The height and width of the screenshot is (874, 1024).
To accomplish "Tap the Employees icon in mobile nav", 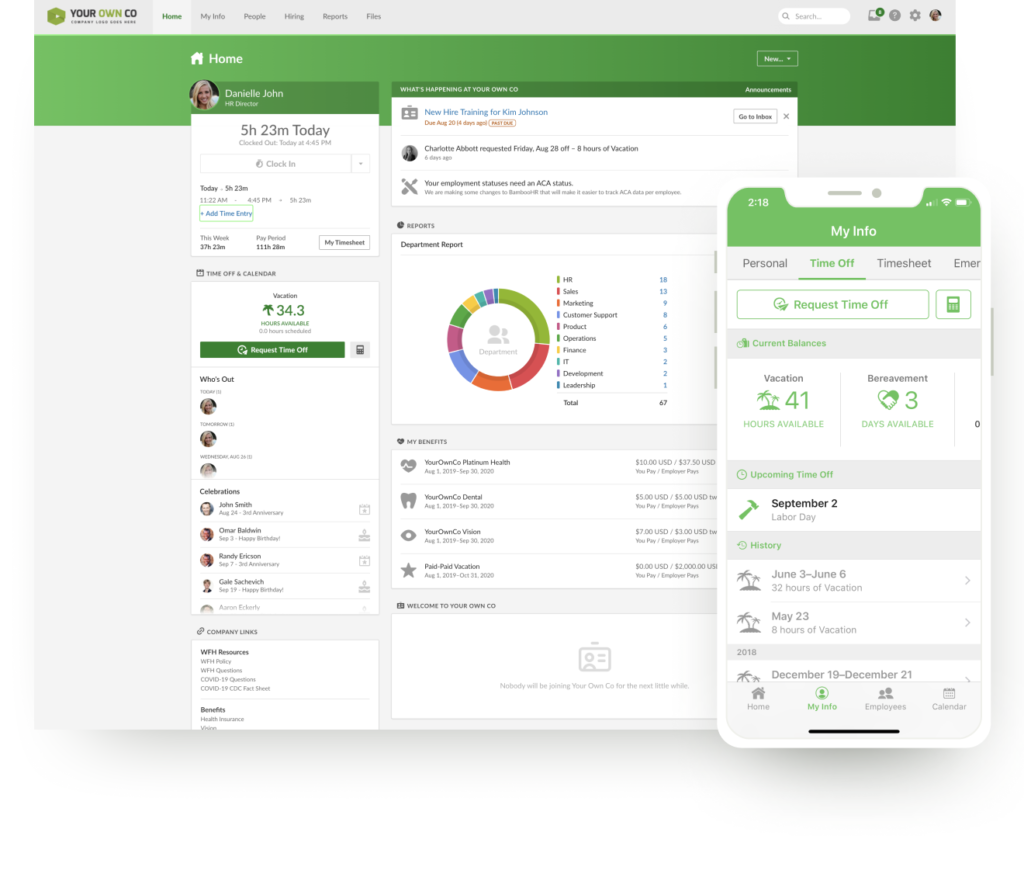I will coord(885,699).
